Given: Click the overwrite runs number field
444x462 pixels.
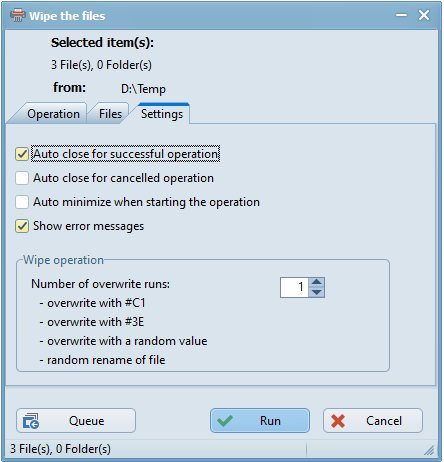Looking at the screenshot, I should 294,287.
